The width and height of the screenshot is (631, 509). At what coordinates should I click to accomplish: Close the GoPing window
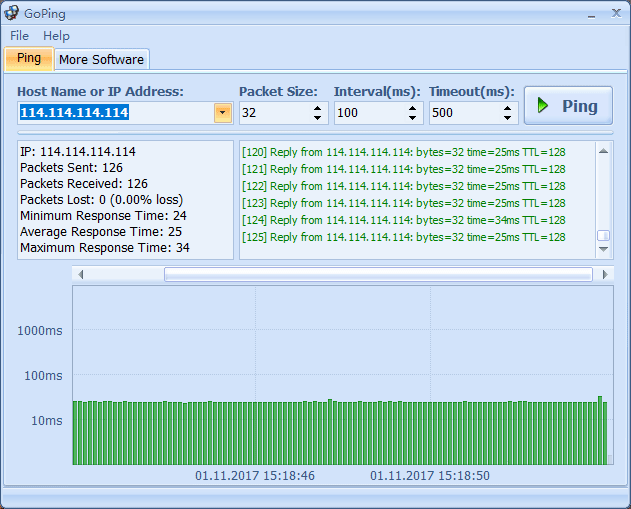tap(616, 13)
